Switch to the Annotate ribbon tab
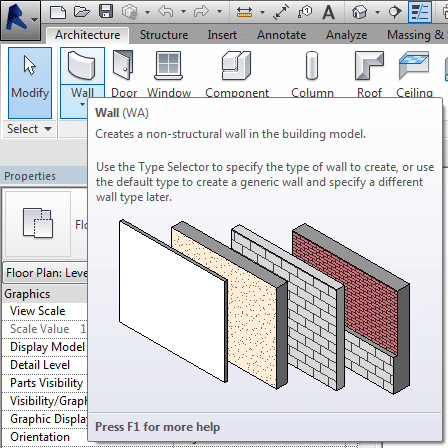 point(281,35)
